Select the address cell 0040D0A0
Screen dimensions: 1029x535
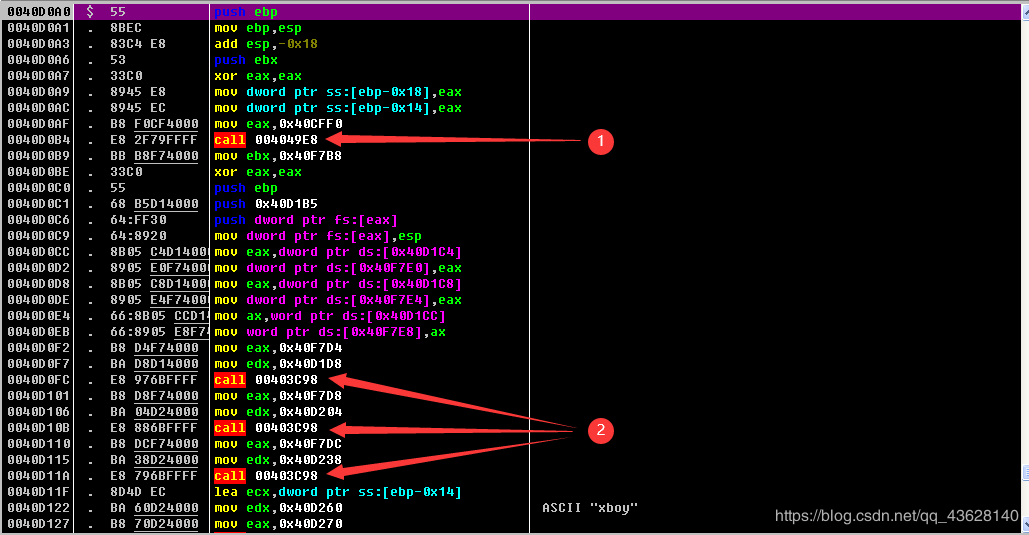point(39,12)
